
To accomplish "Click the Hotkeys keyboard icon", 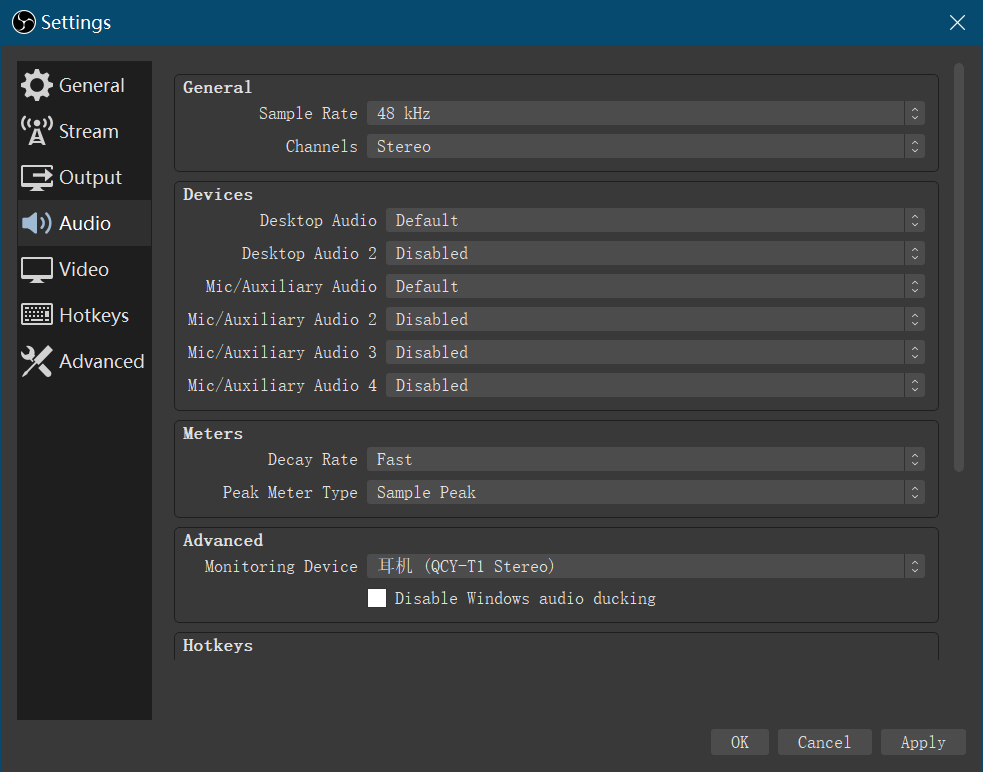I will (36, 315).
